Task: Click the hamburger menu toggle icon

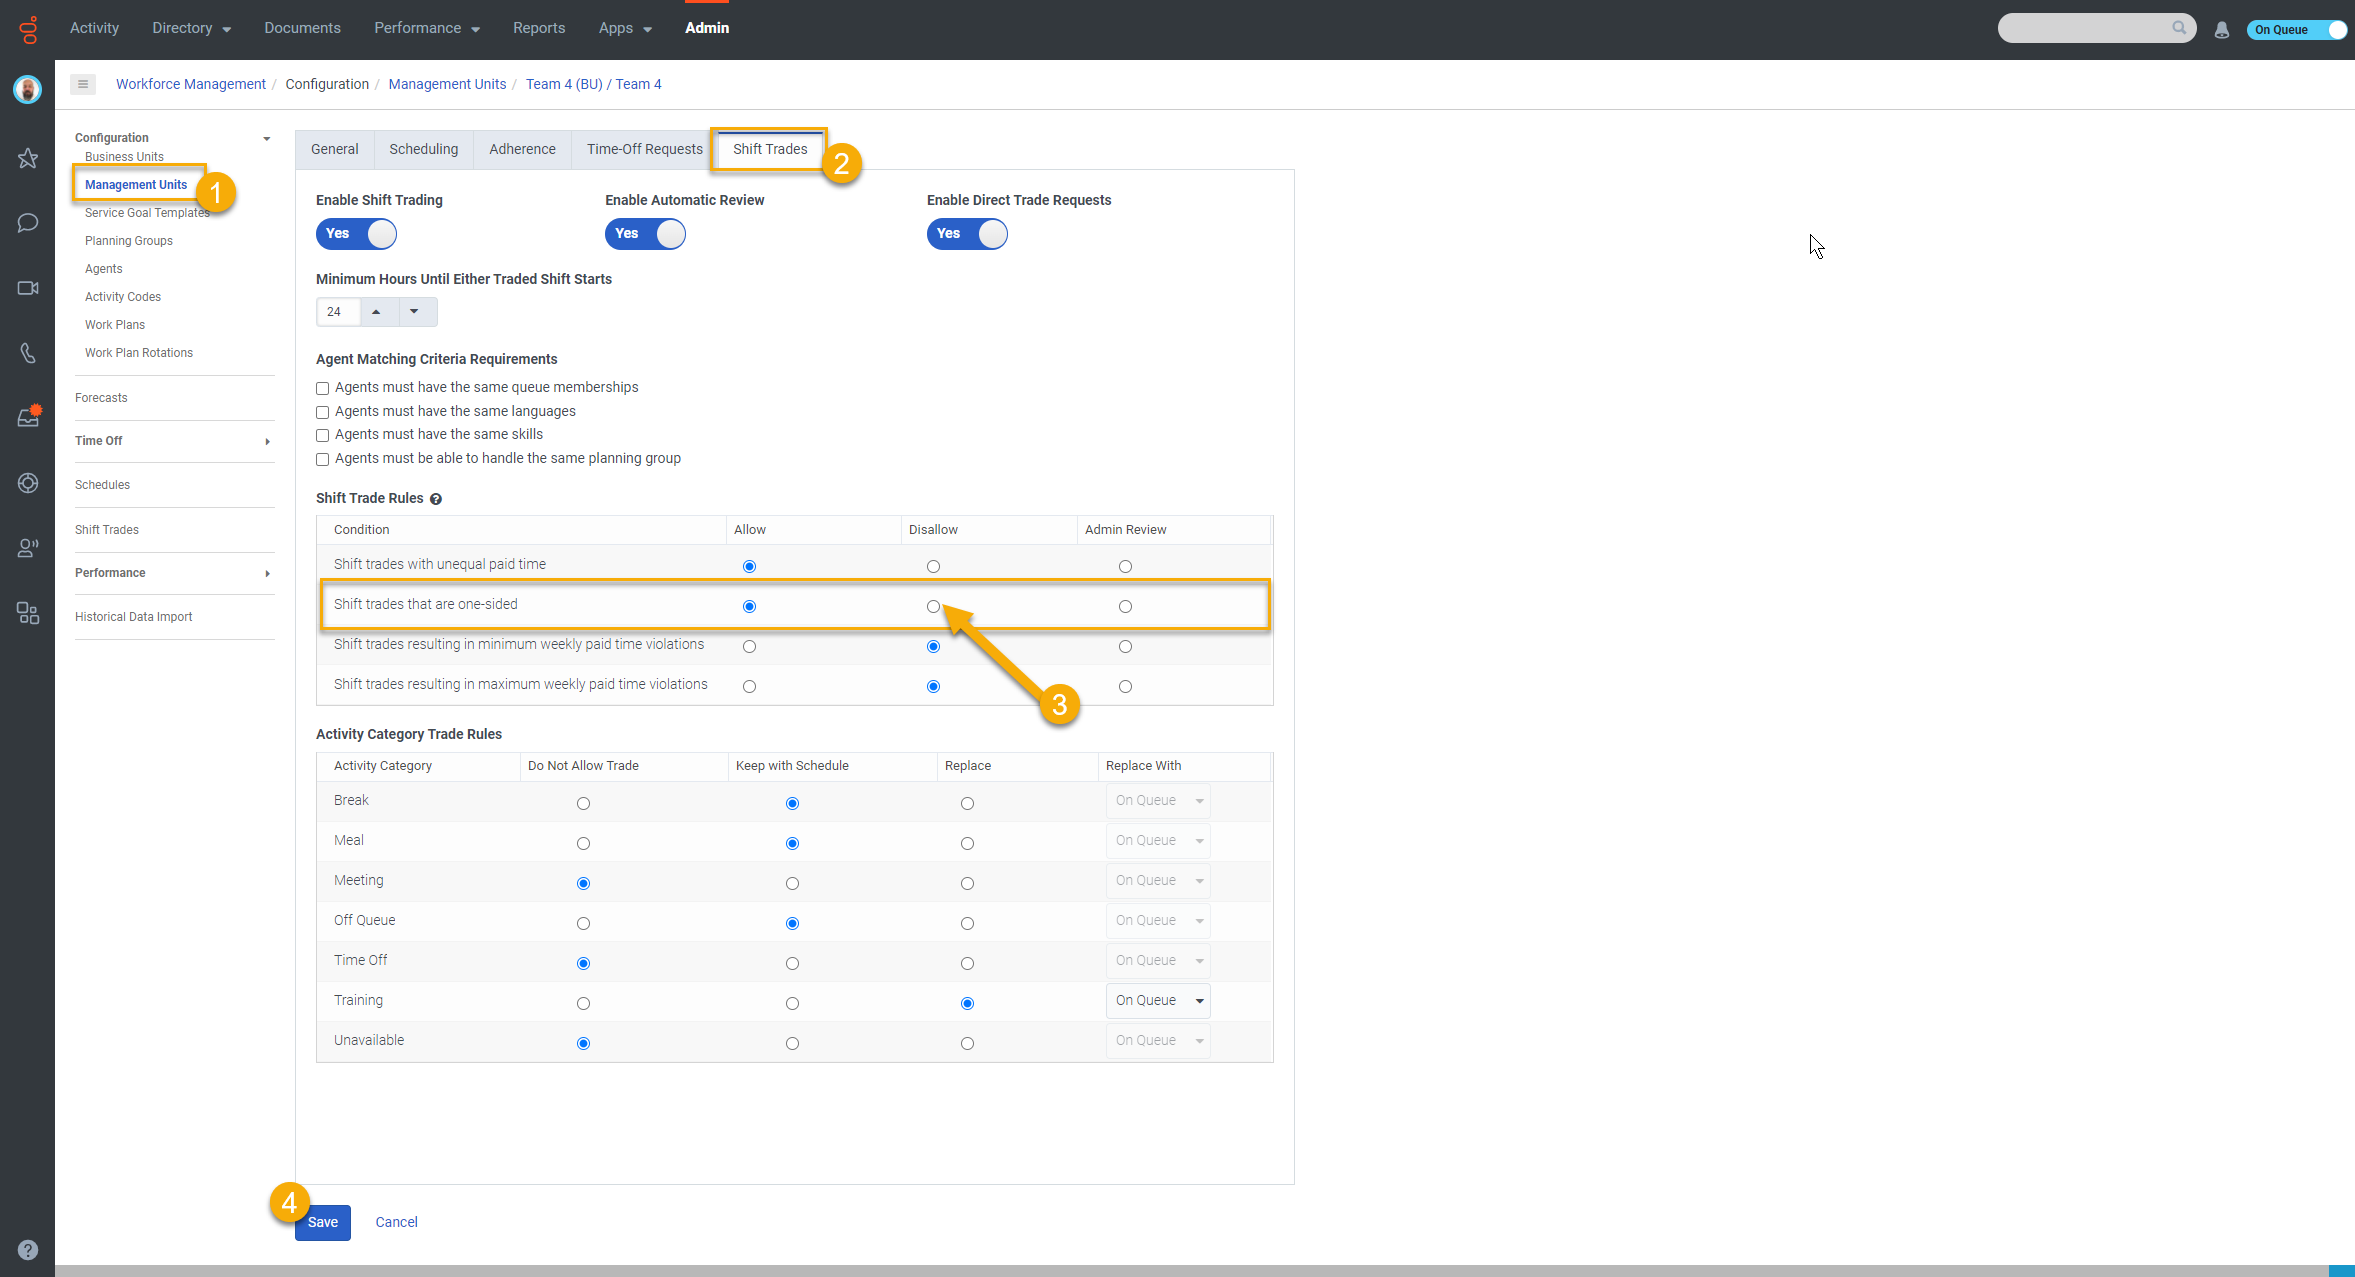Action: pos(83,84)
